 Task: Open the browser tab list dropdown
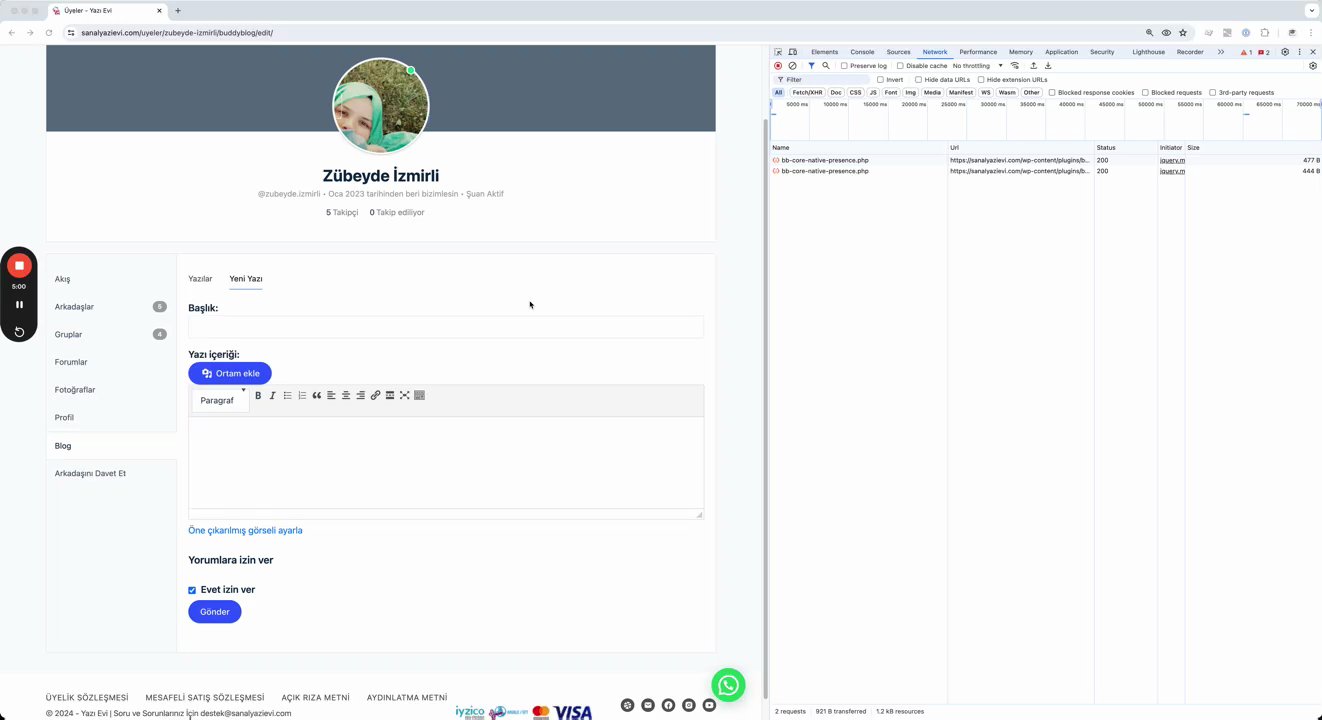(x=1311, y=10)
